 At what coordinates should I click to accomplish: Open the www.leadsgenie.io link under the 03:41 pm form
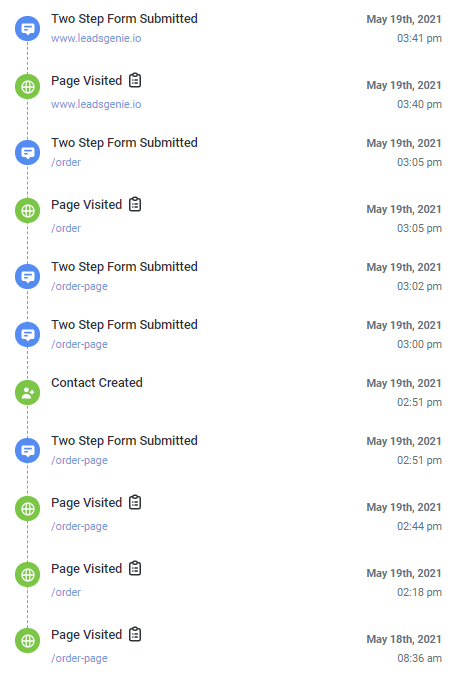(96, 38)
